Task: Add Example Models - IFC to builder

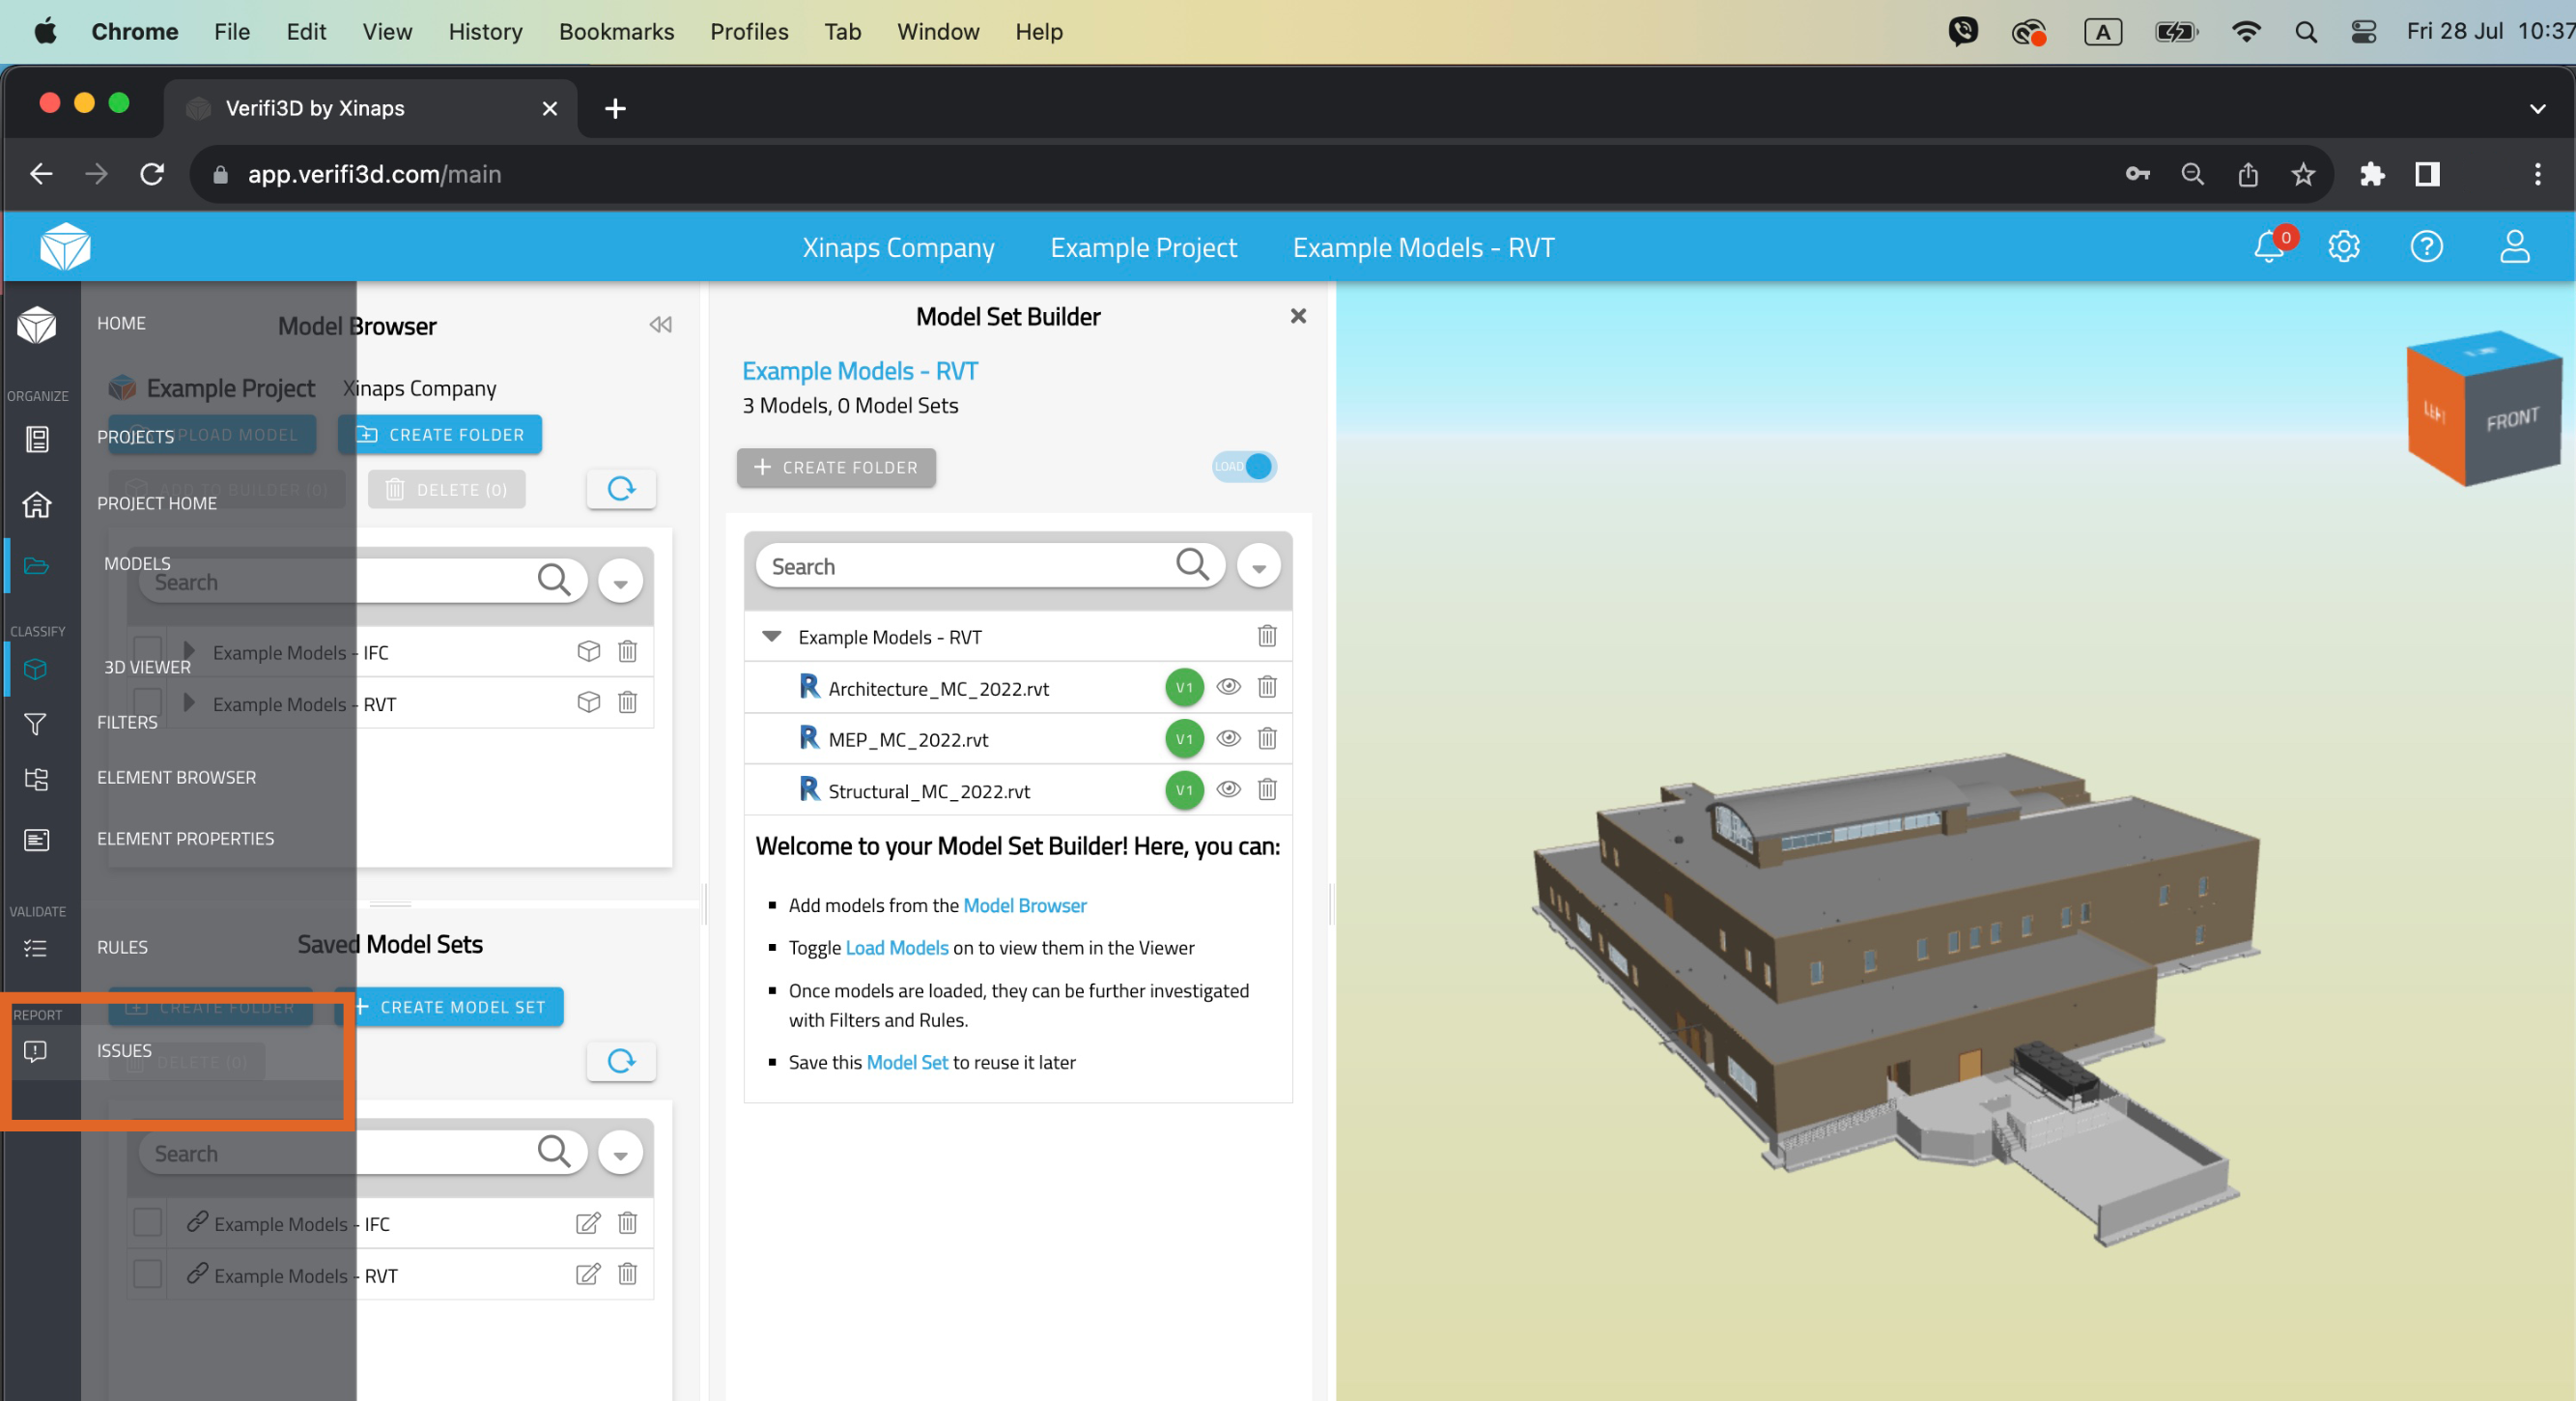Action: [x=589, y=651]
